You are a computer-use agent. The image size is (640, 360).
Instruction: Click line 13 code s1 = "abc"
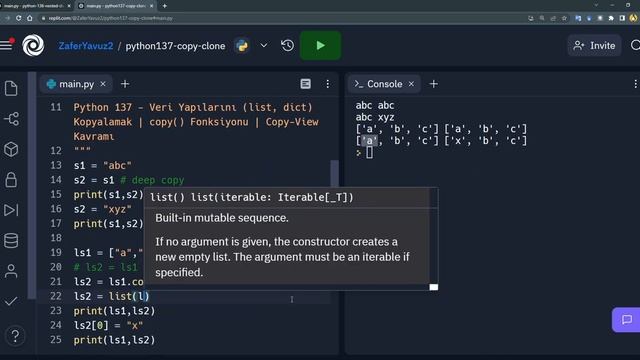coord(102,165)
